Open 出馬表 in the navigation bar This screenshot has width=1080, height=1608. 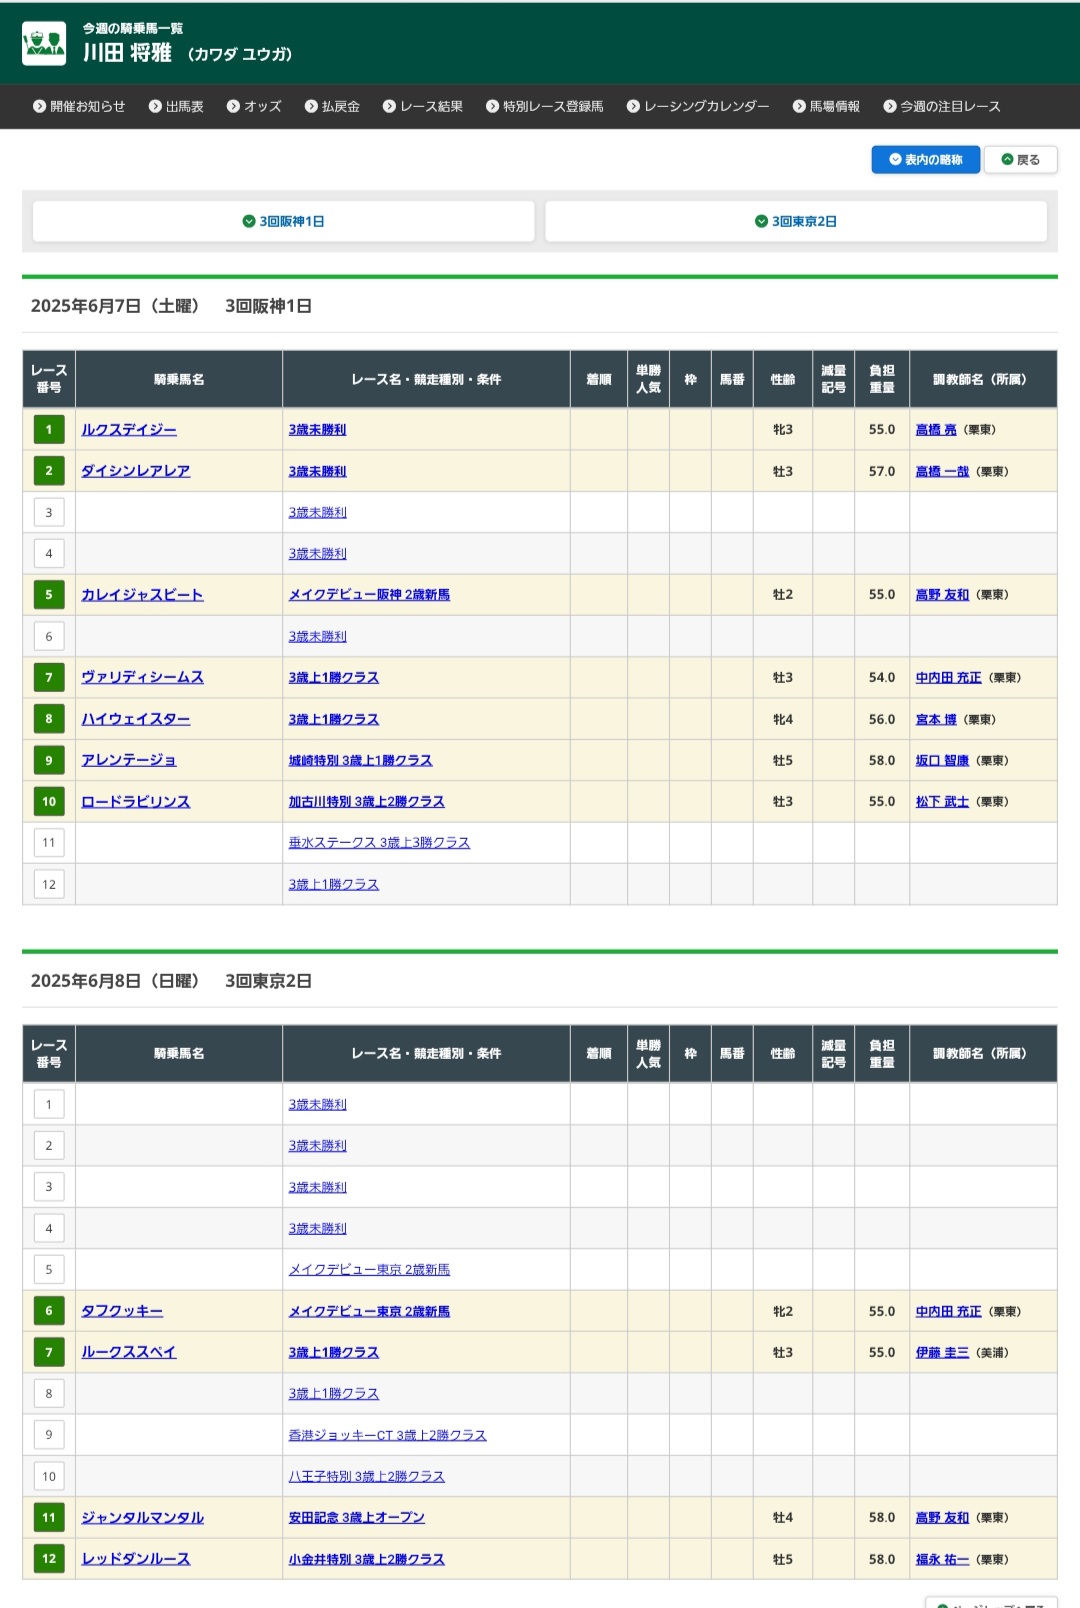176,106
